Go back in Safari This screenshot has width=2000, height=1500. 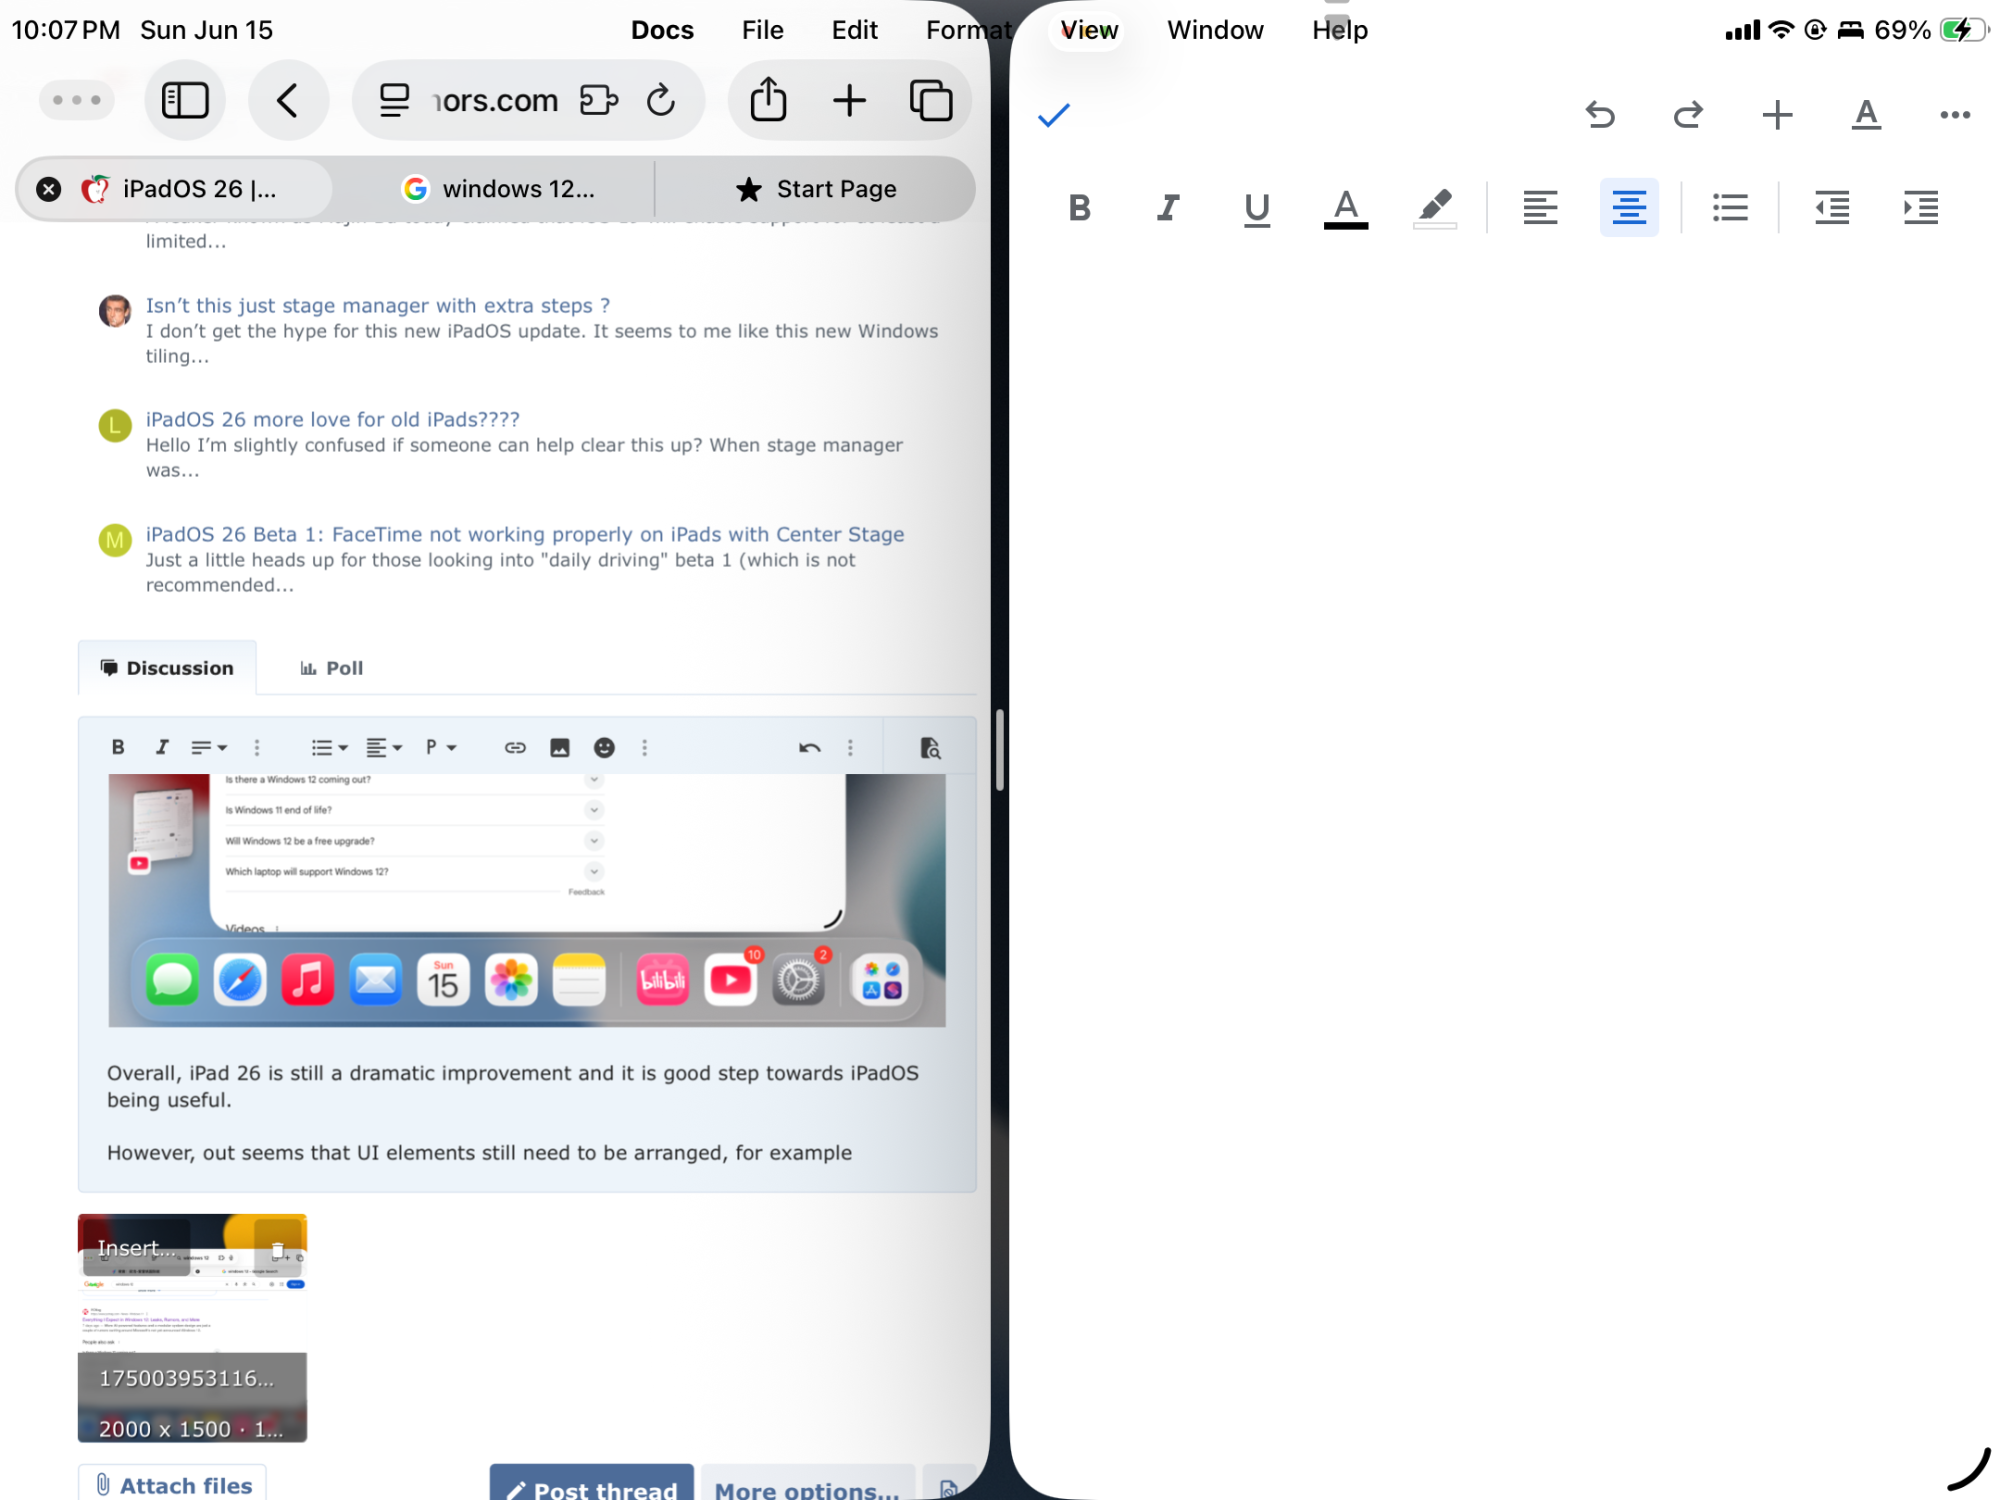(288, 100)
